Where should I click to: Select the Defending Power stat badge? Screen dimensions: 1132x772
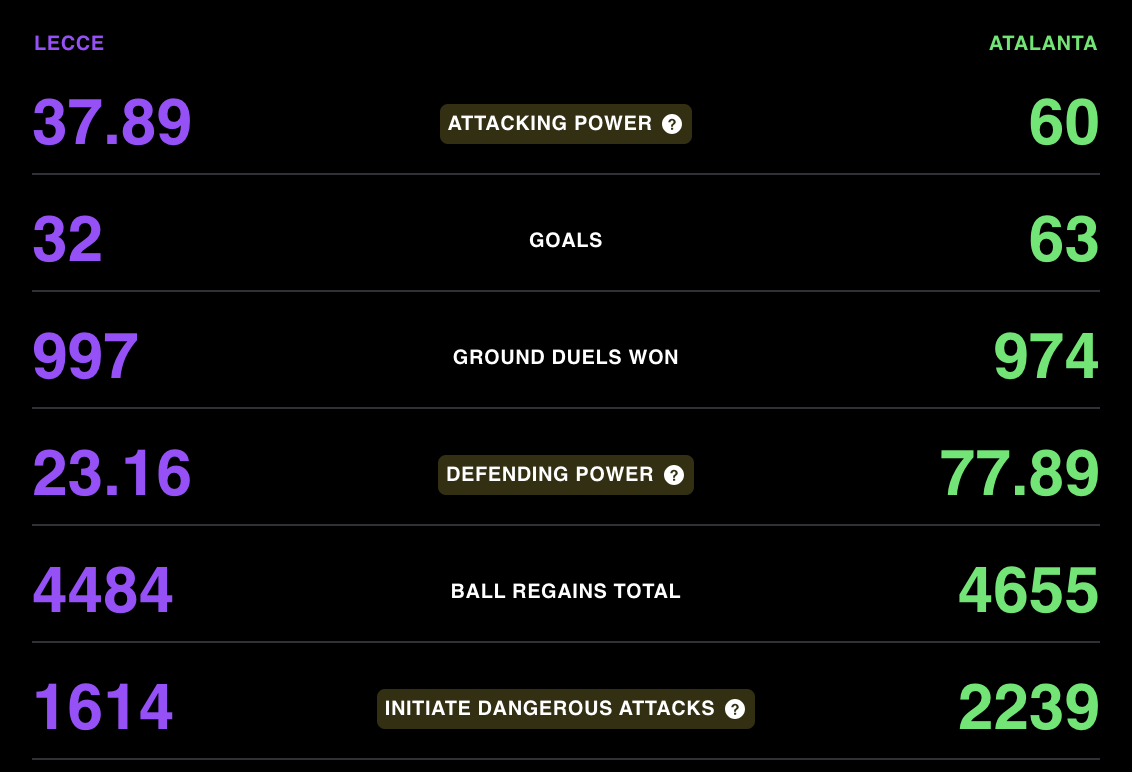tap(566, 474)
